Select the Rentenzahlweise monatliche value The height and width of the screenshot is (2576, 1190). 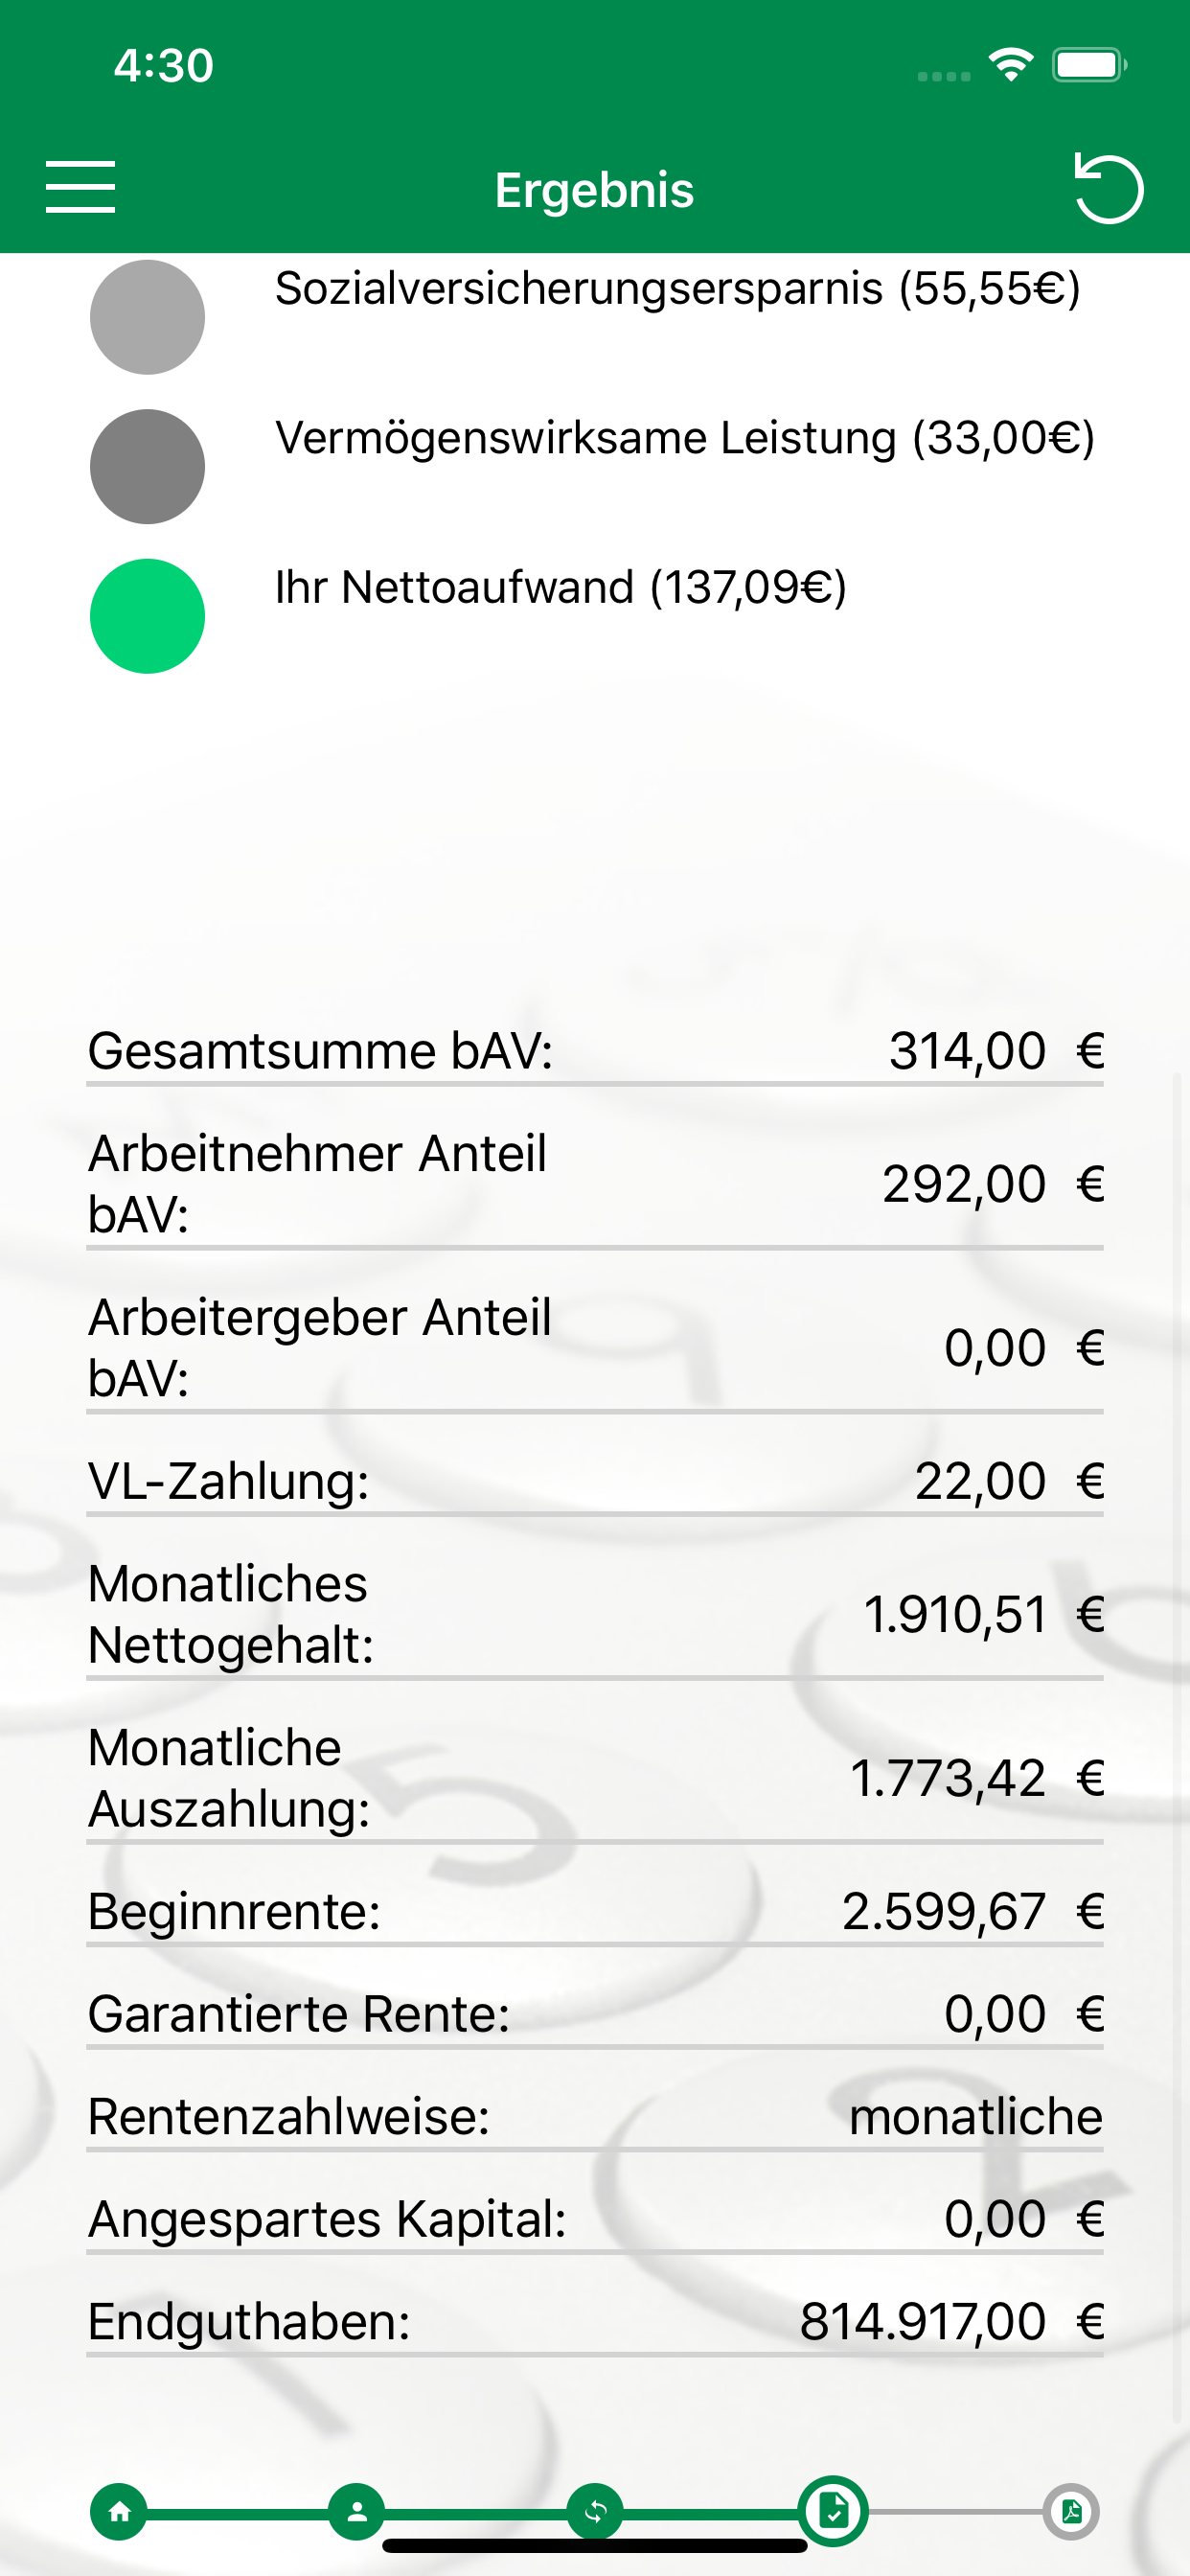click(975, 2117)
